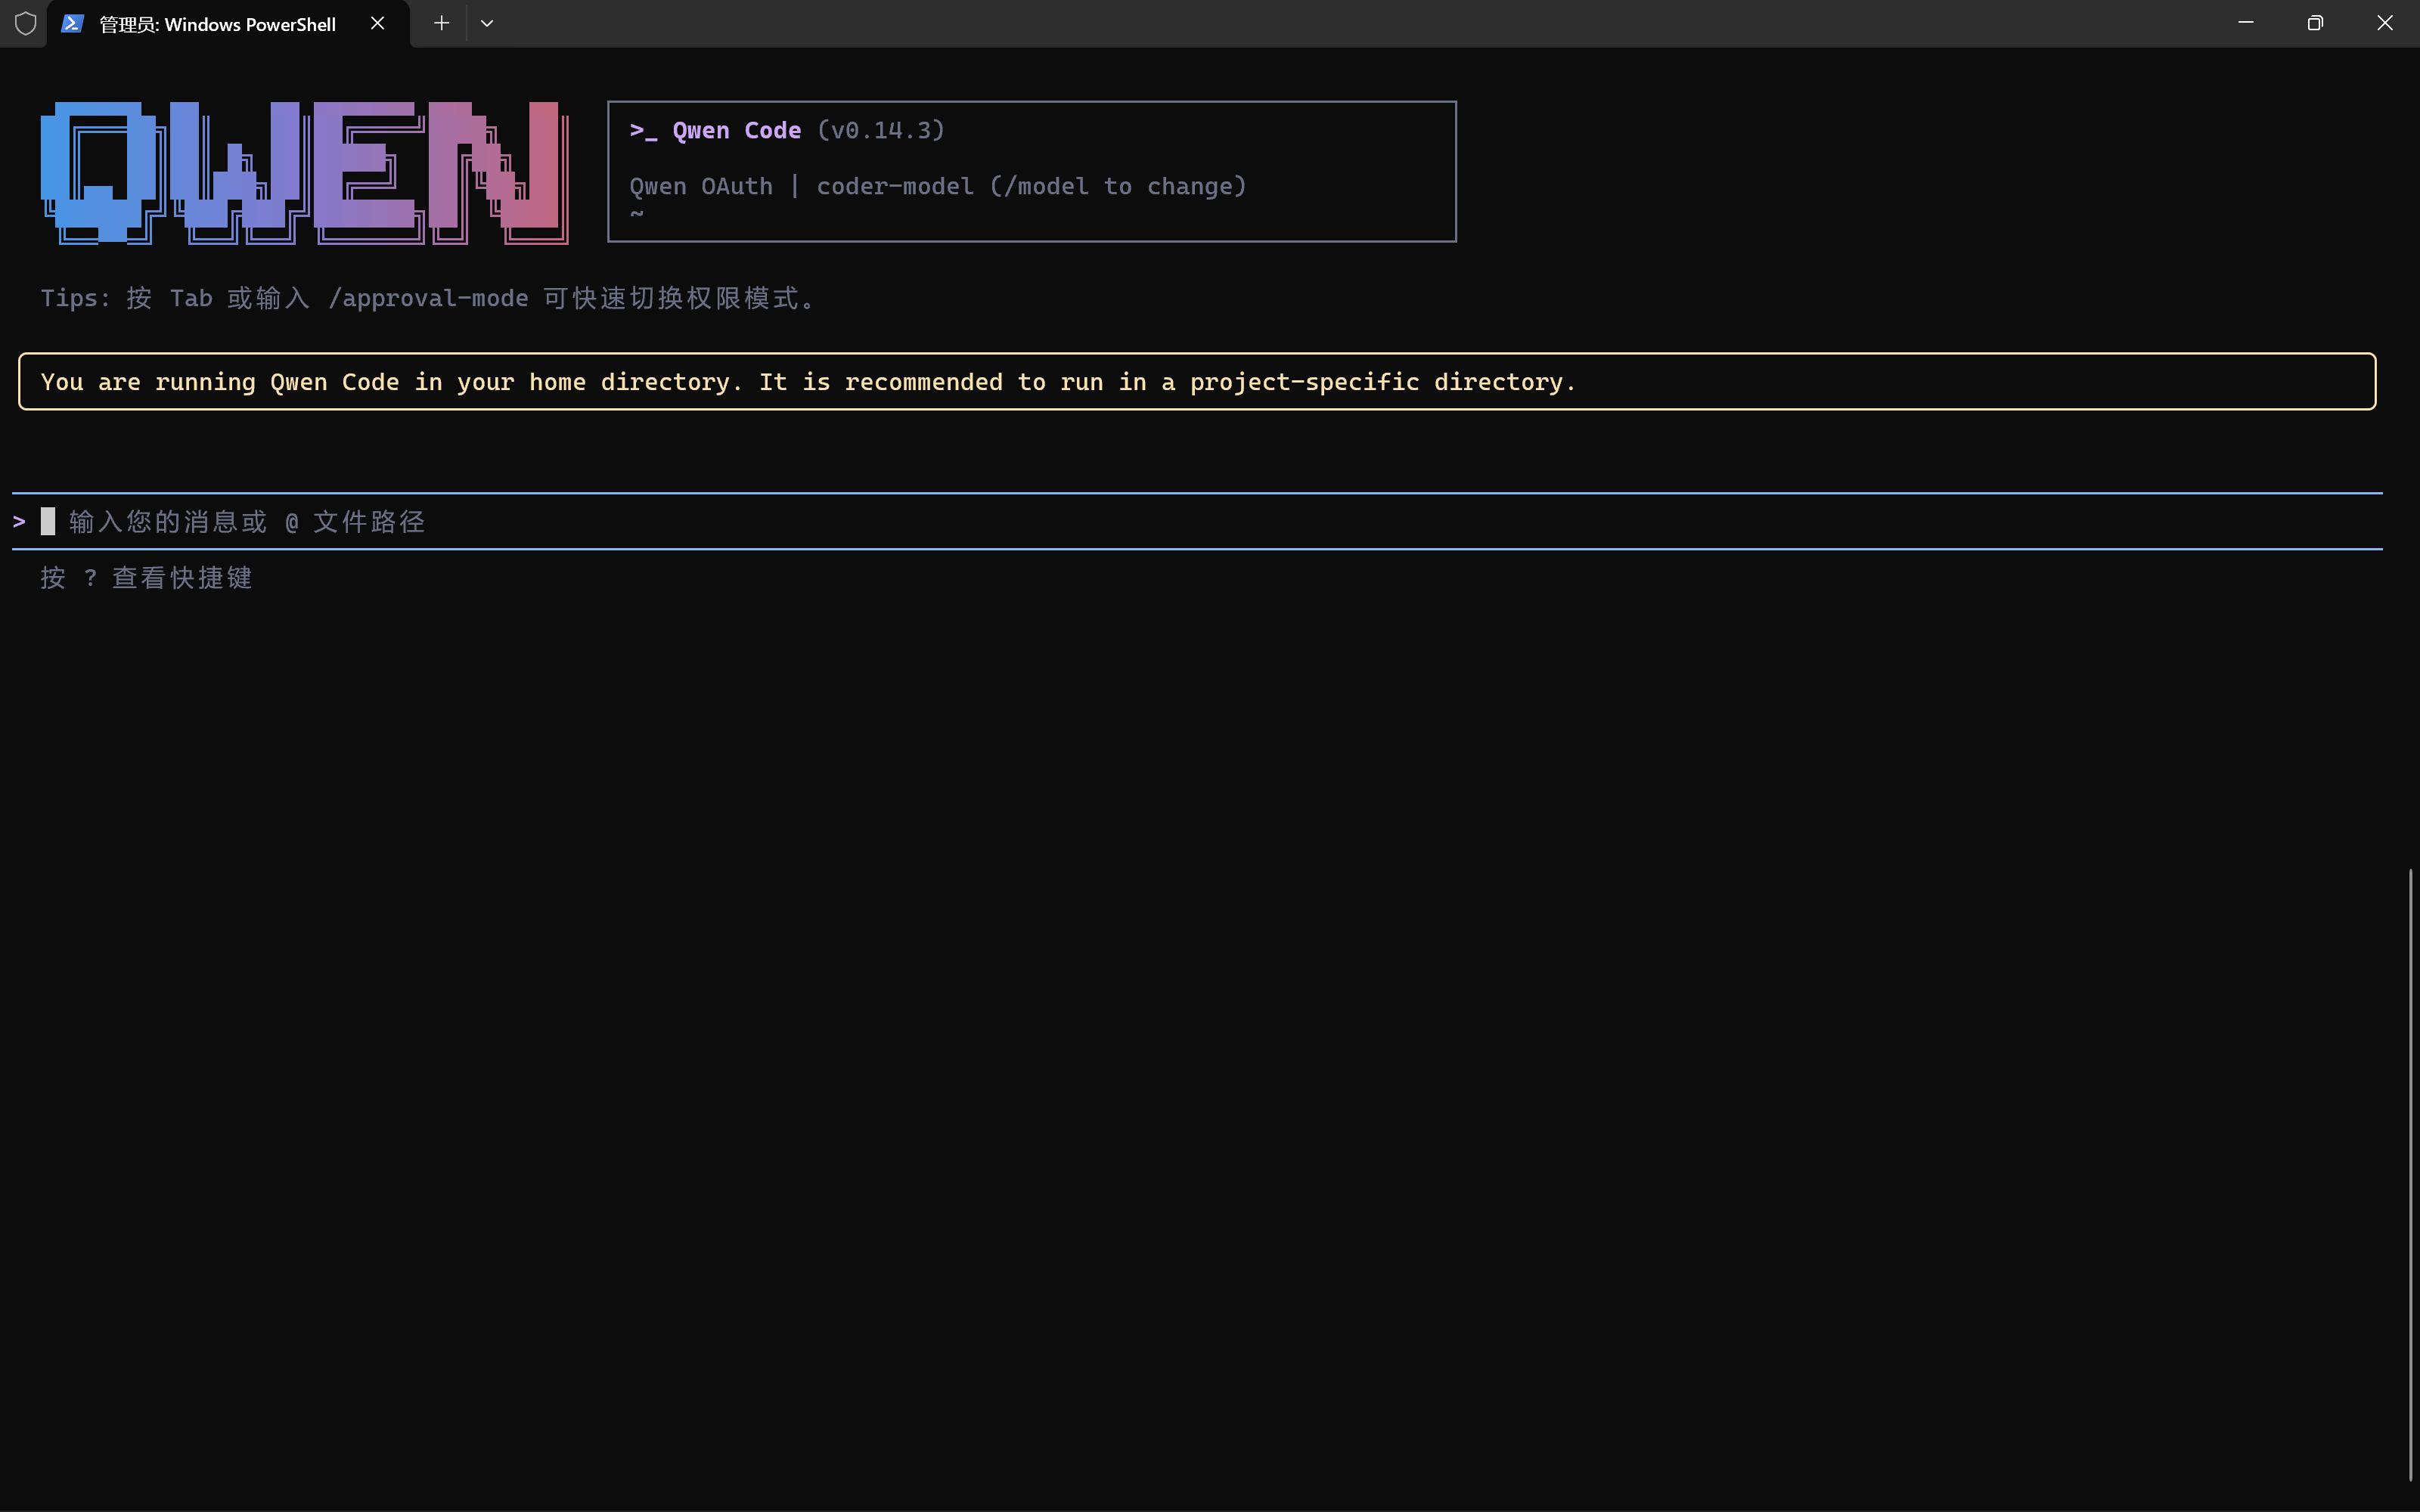Close the terminal window

(2385, 23)
